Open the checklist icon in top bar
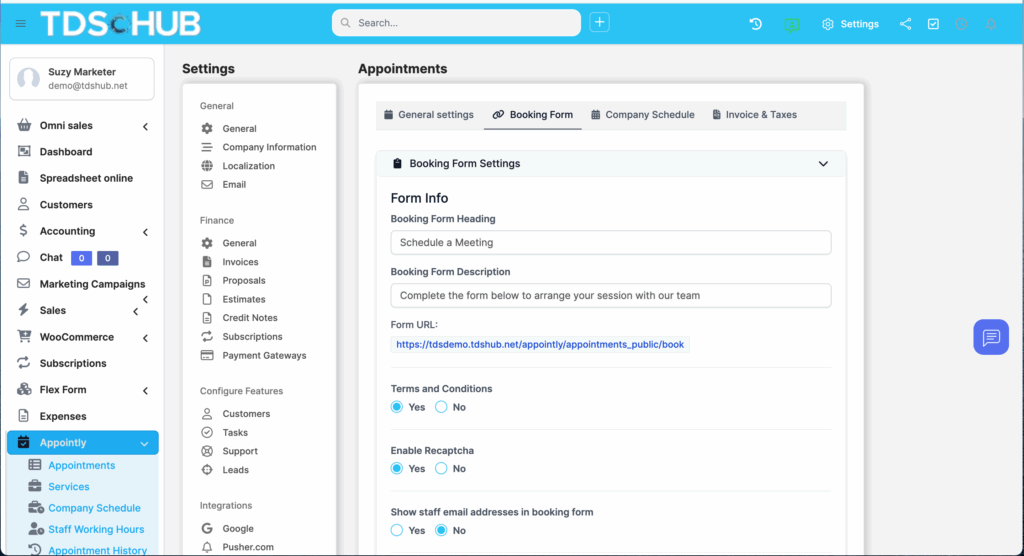1024x556 pixels. pos(933,24)
